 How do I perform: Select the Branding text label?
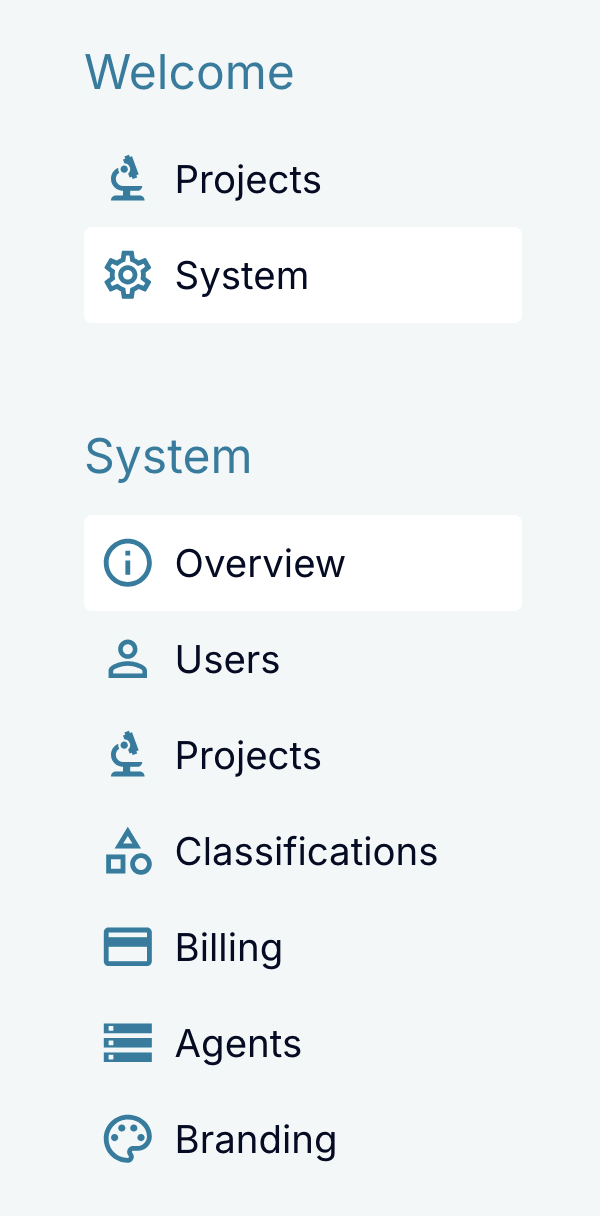256,1140
